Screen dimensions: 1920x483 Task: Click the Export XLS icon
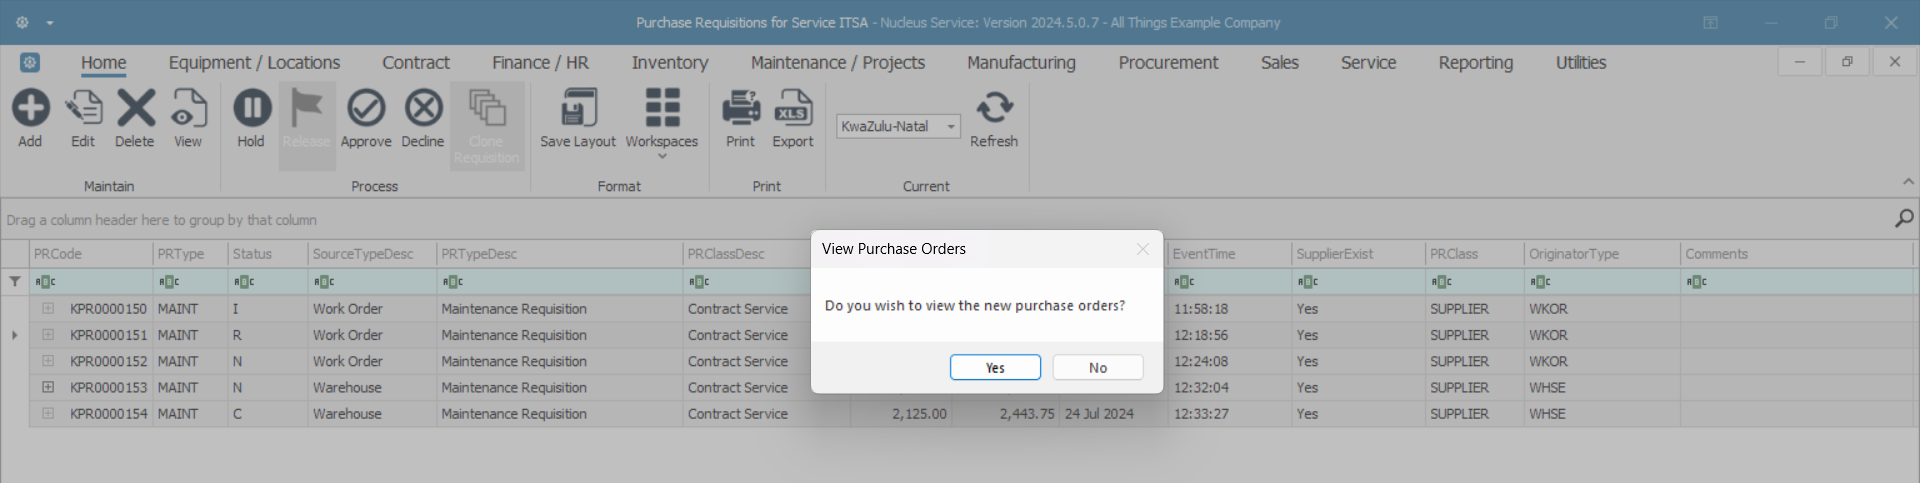tap(793, 108)
